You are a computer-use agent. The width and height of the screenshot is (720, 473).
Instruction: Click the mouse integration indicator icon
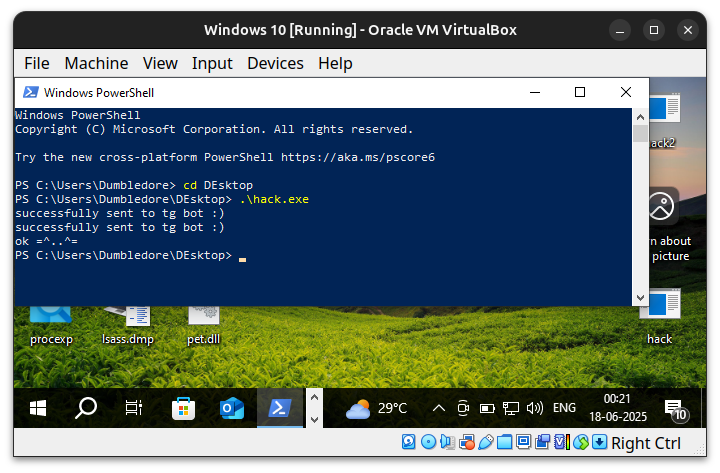(580, 442)
